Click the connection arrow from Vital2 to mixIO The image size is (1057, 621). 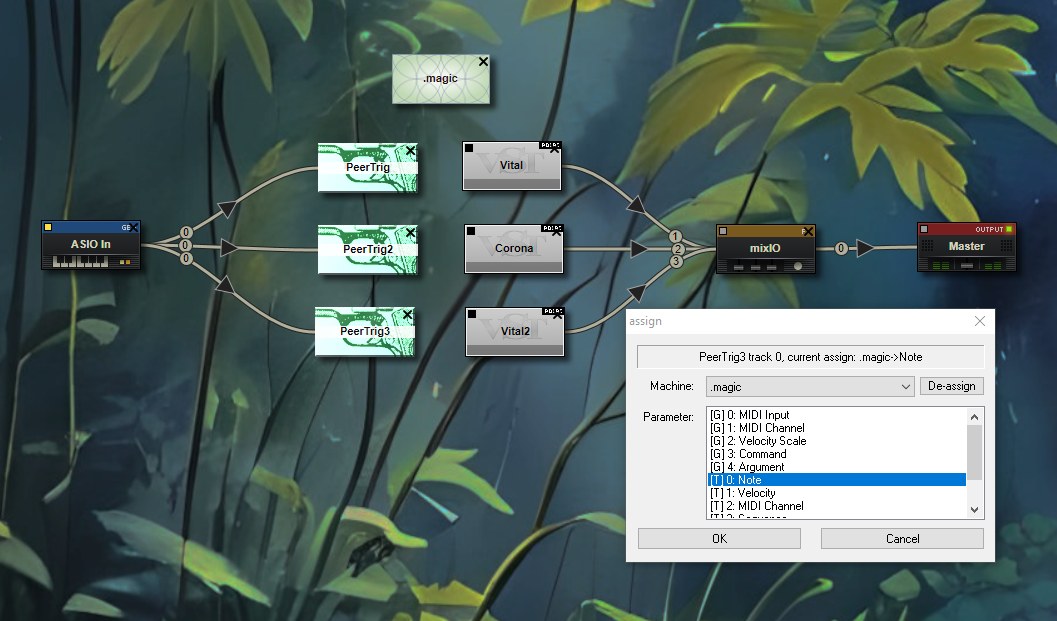pyautogui.click(x=636, y=293)
